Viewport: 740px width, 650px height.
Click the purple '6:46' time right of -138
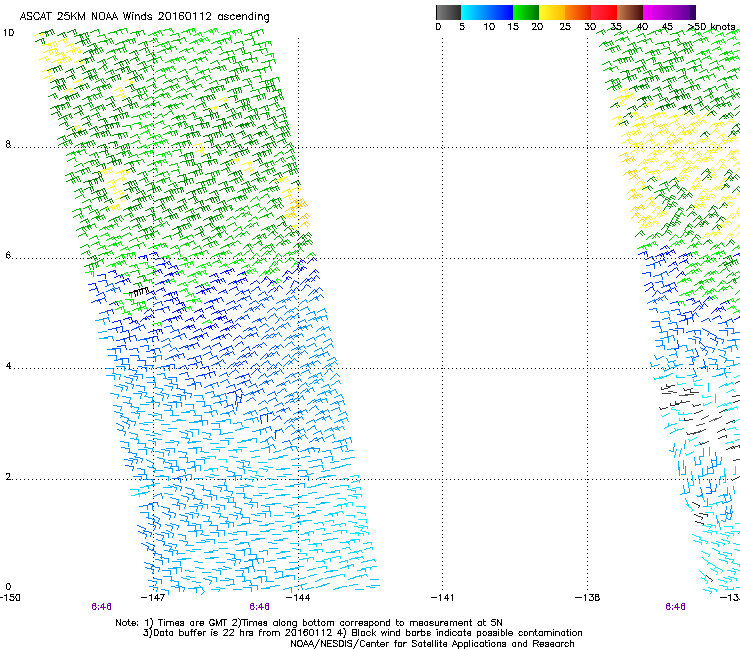tap(675, 607)
